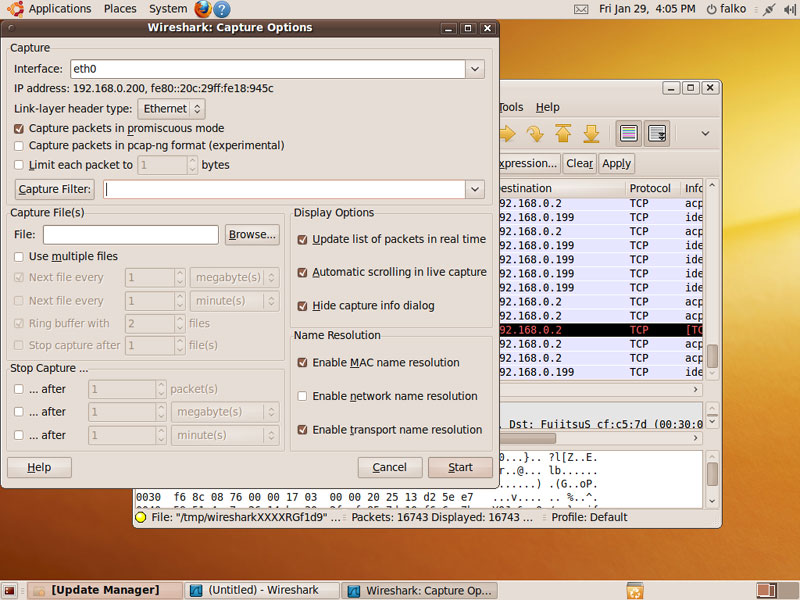The image size is (800, 600).
Task: Click the Browse... button for file
Action: point(252,235)
